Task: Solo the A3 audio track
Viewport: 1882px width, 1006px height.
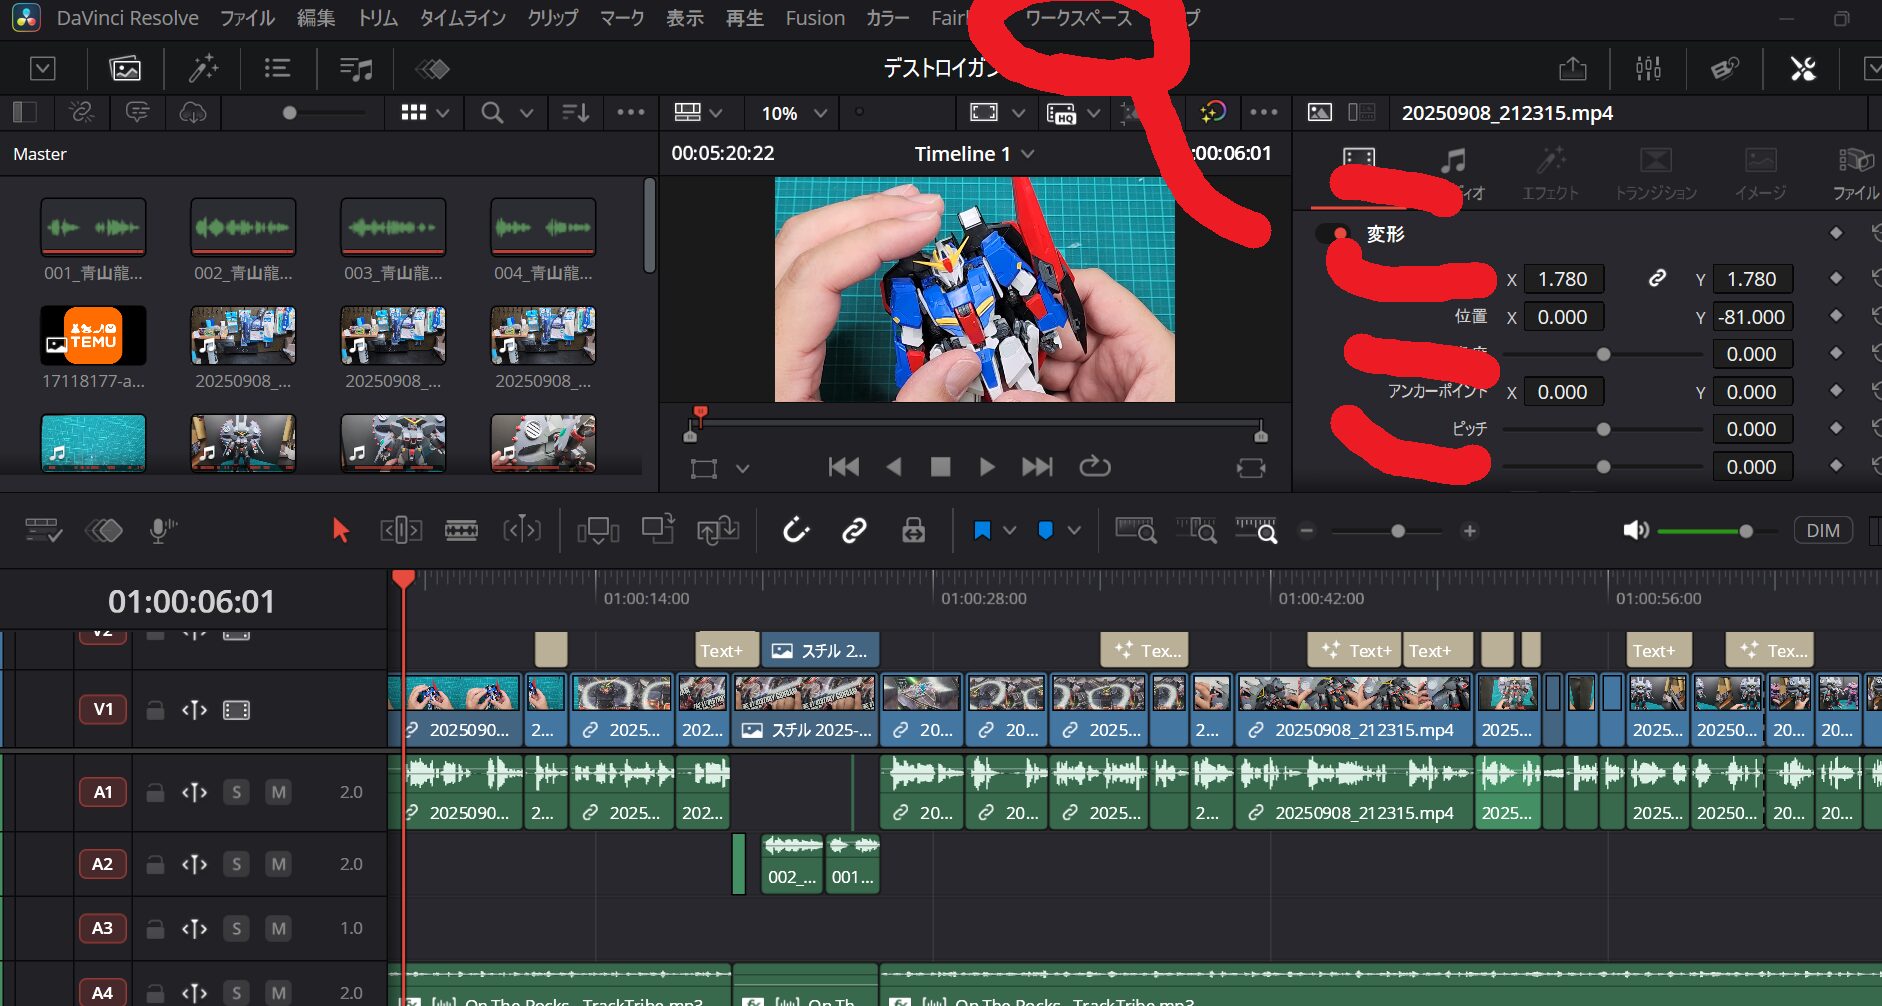Action: [236, 928]
